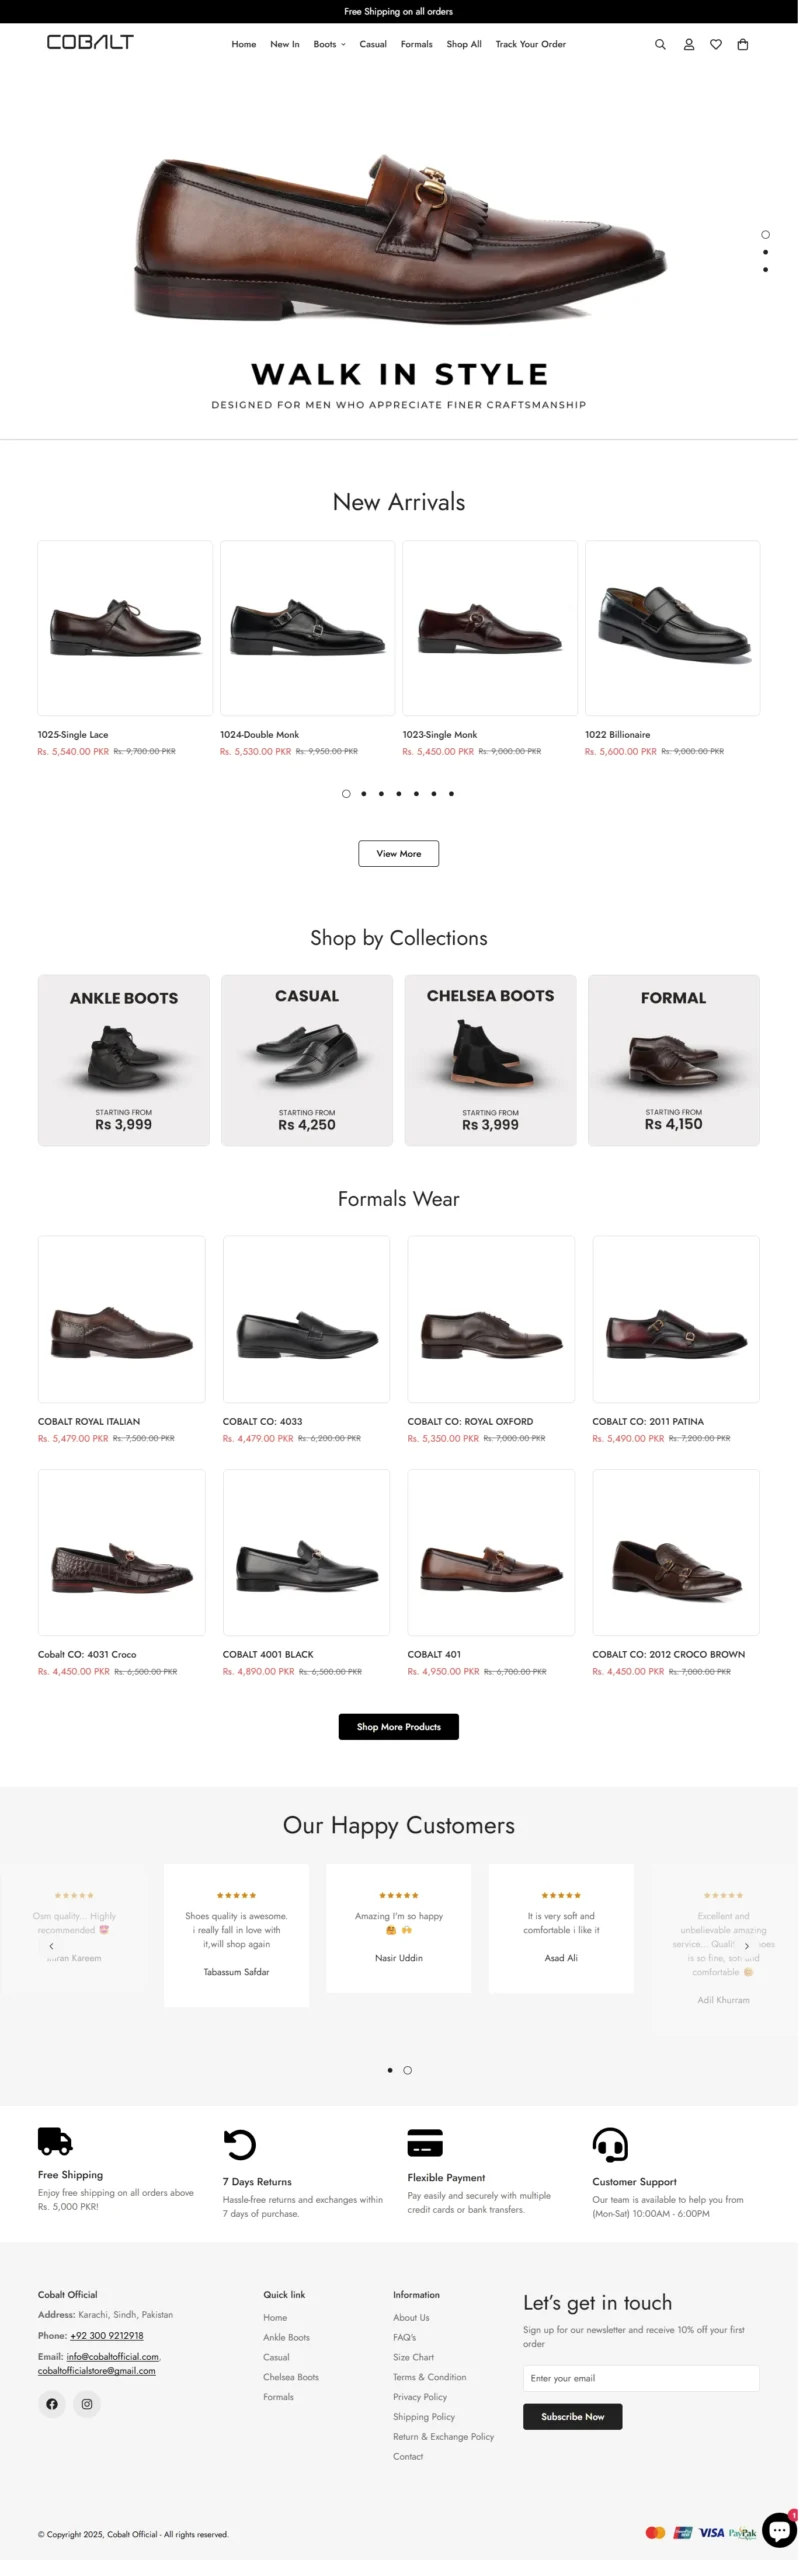This screenshot has height=2560, width=810.
Task: Select second testimonial pagination dot
Action: (x=407, y=2070)
